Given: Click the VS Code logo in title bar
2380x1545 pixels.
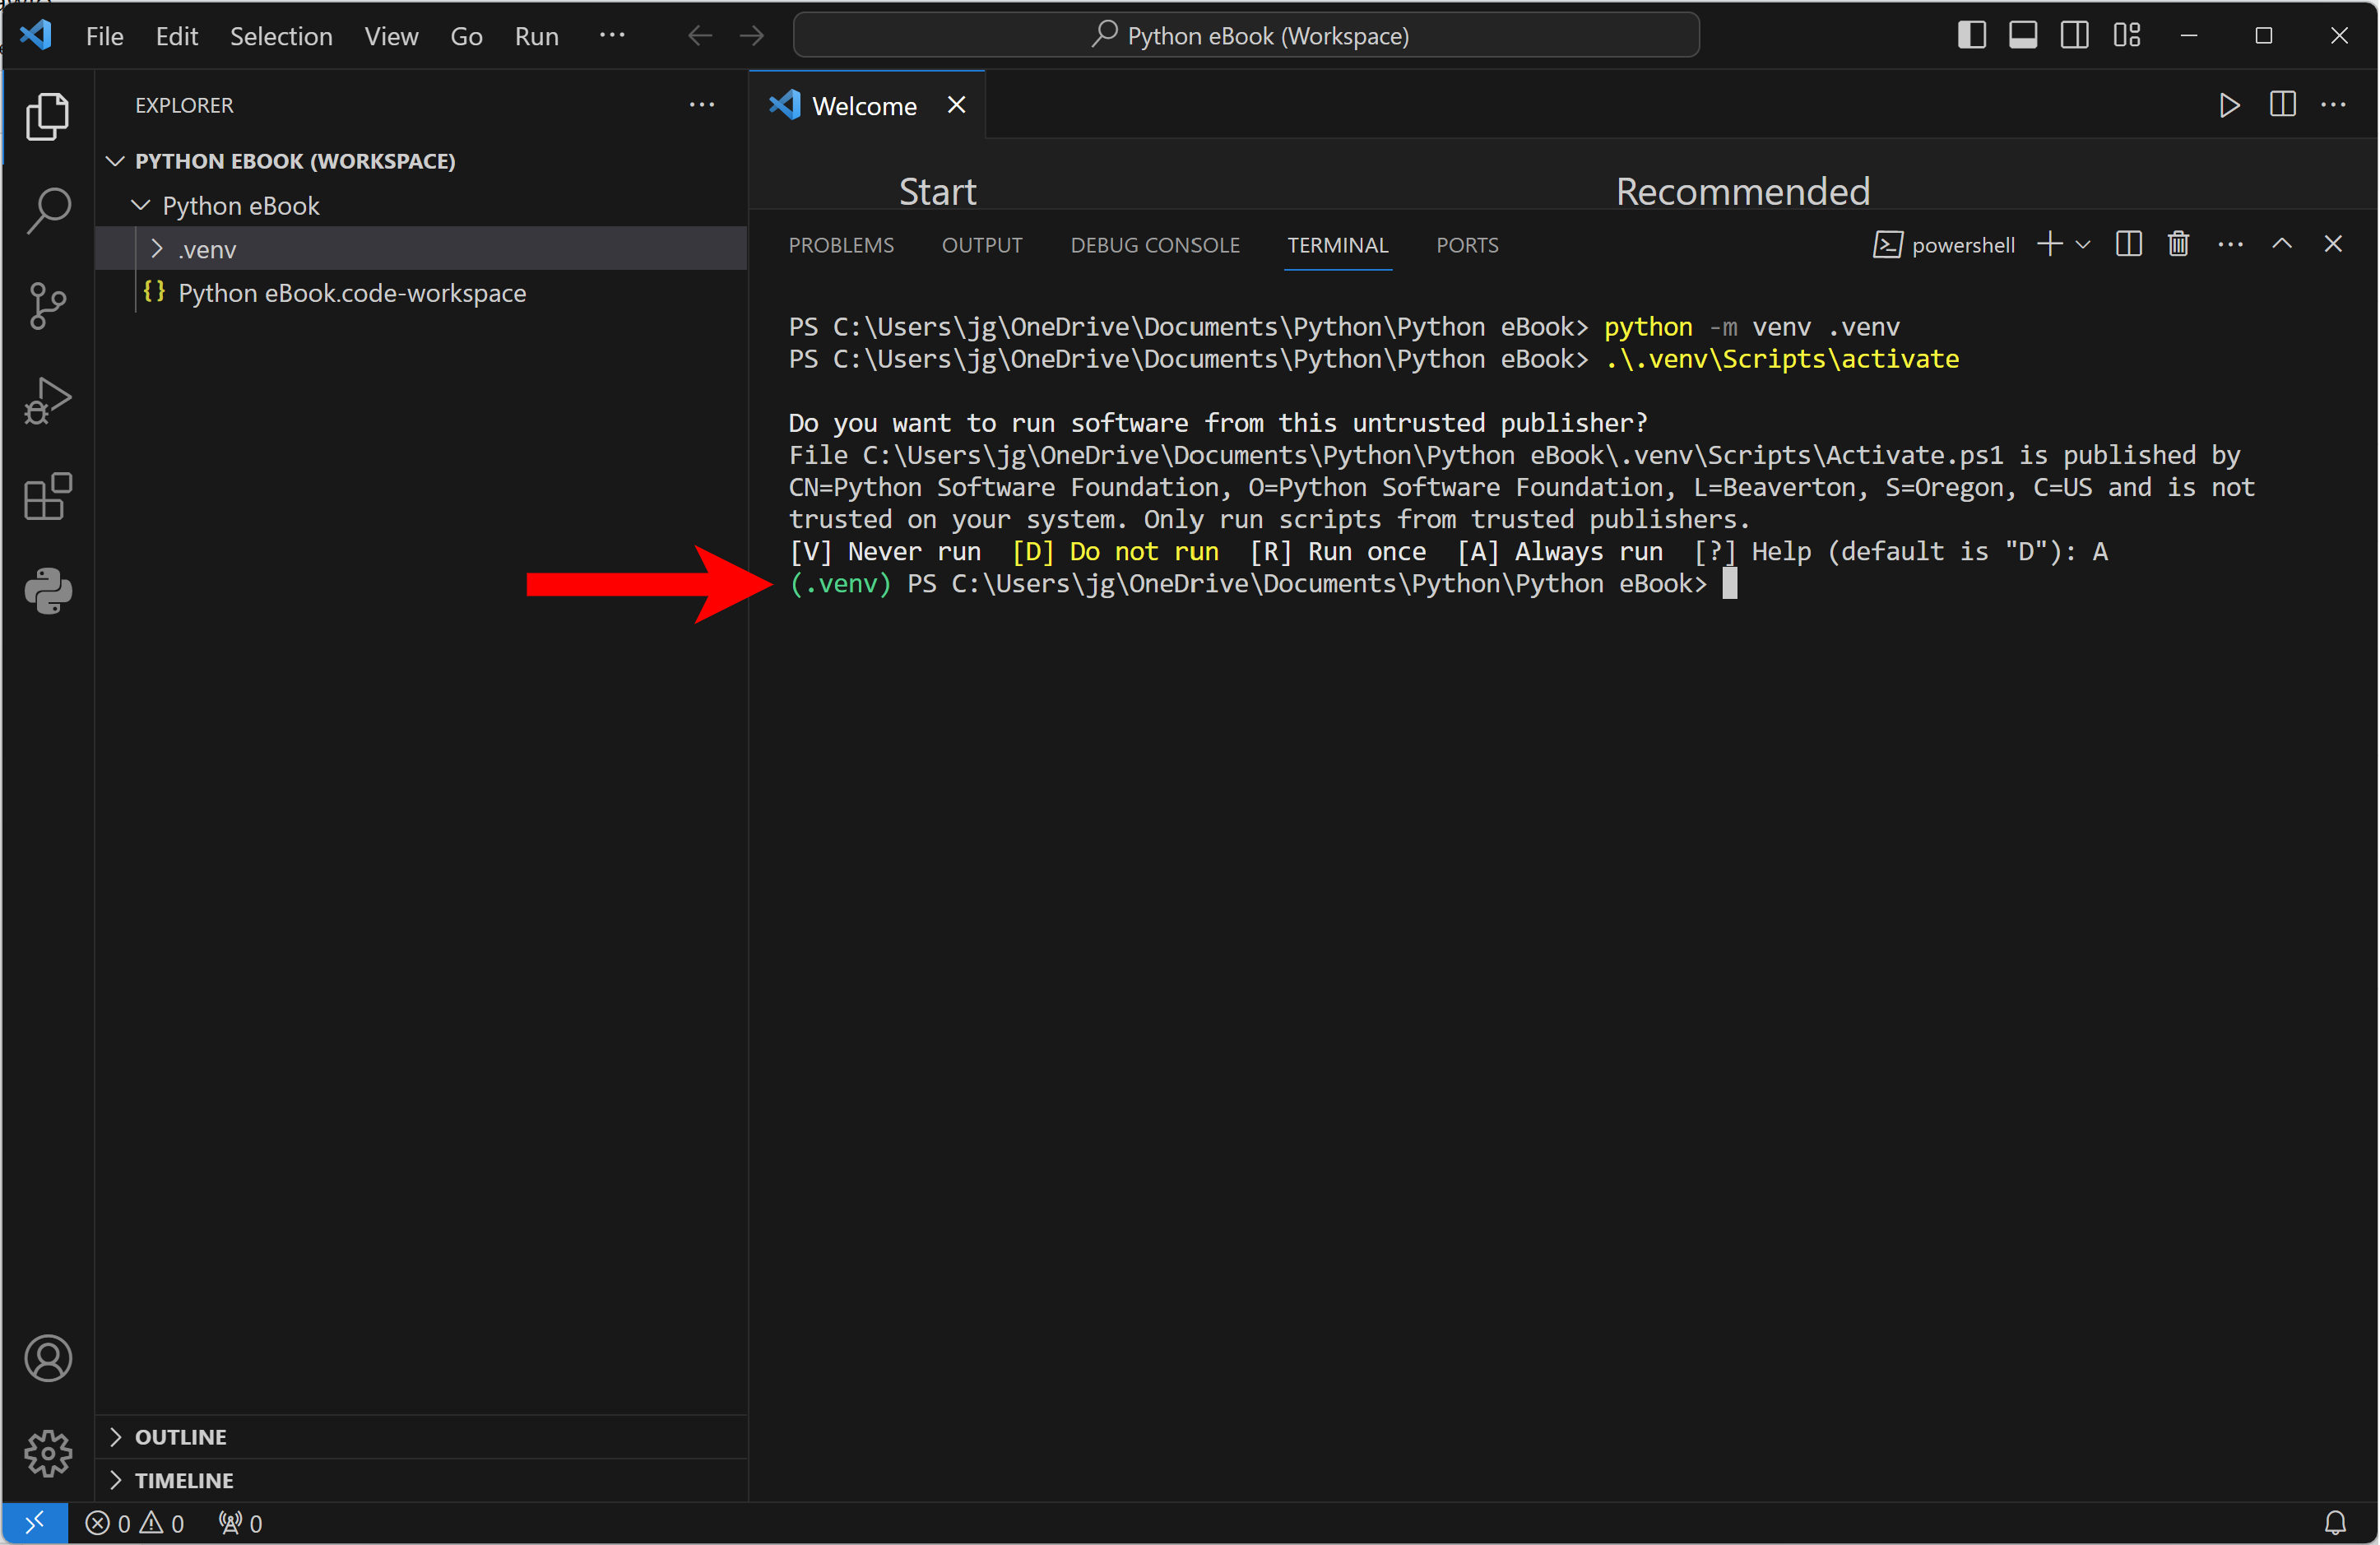Looking at the screenshot, I should pos(36,35).
